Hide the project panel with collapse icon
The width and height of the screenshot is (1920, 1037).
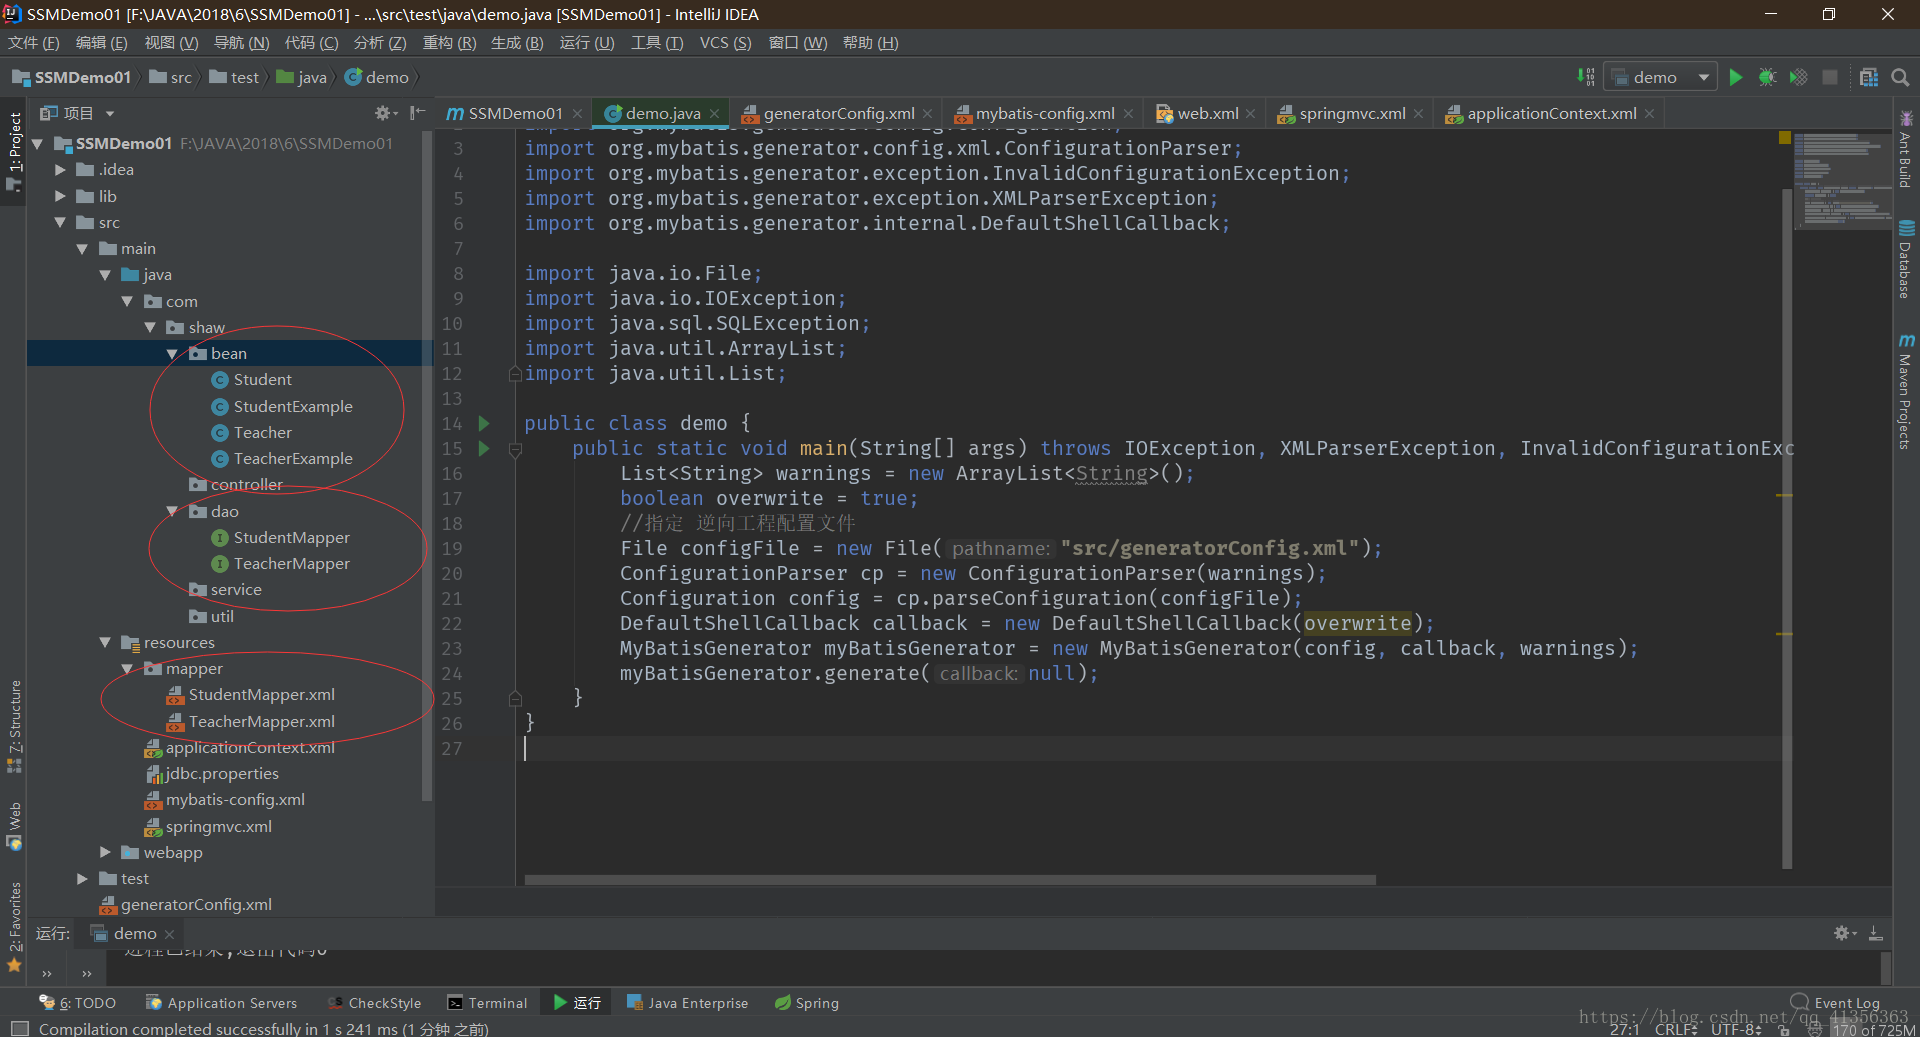click(418, 113)
